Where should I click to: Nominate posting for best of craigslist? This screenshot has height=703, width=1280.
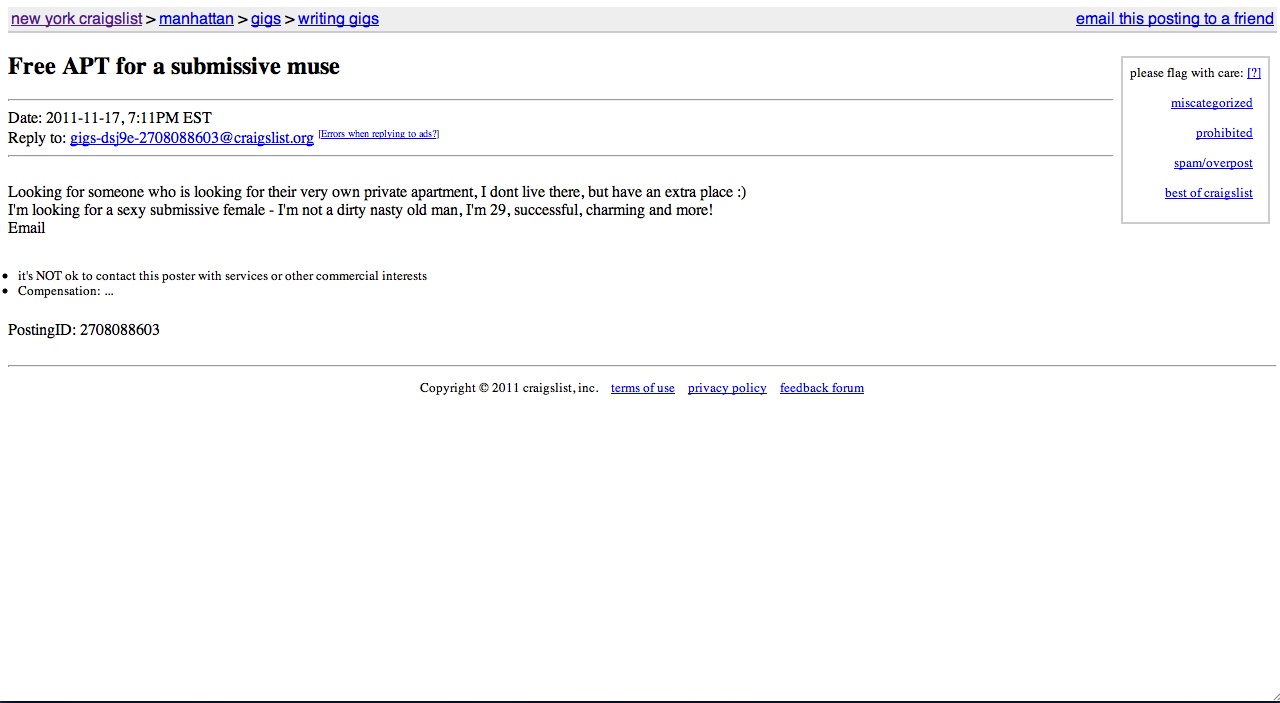pyautogui.click(x=1208, y=193)
